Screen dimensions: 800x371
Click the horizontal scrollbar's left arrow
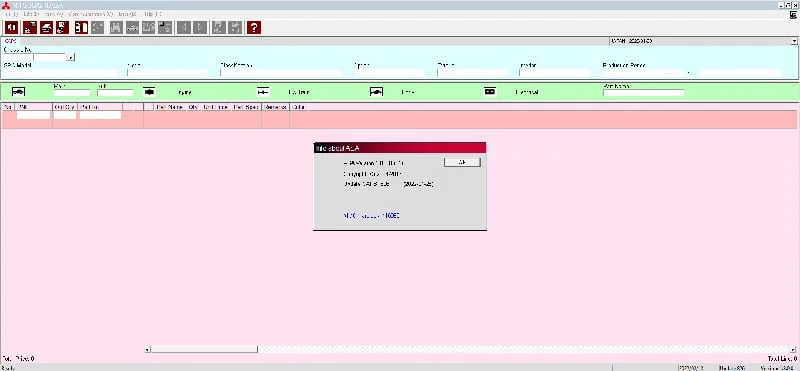tap(147, 350)
